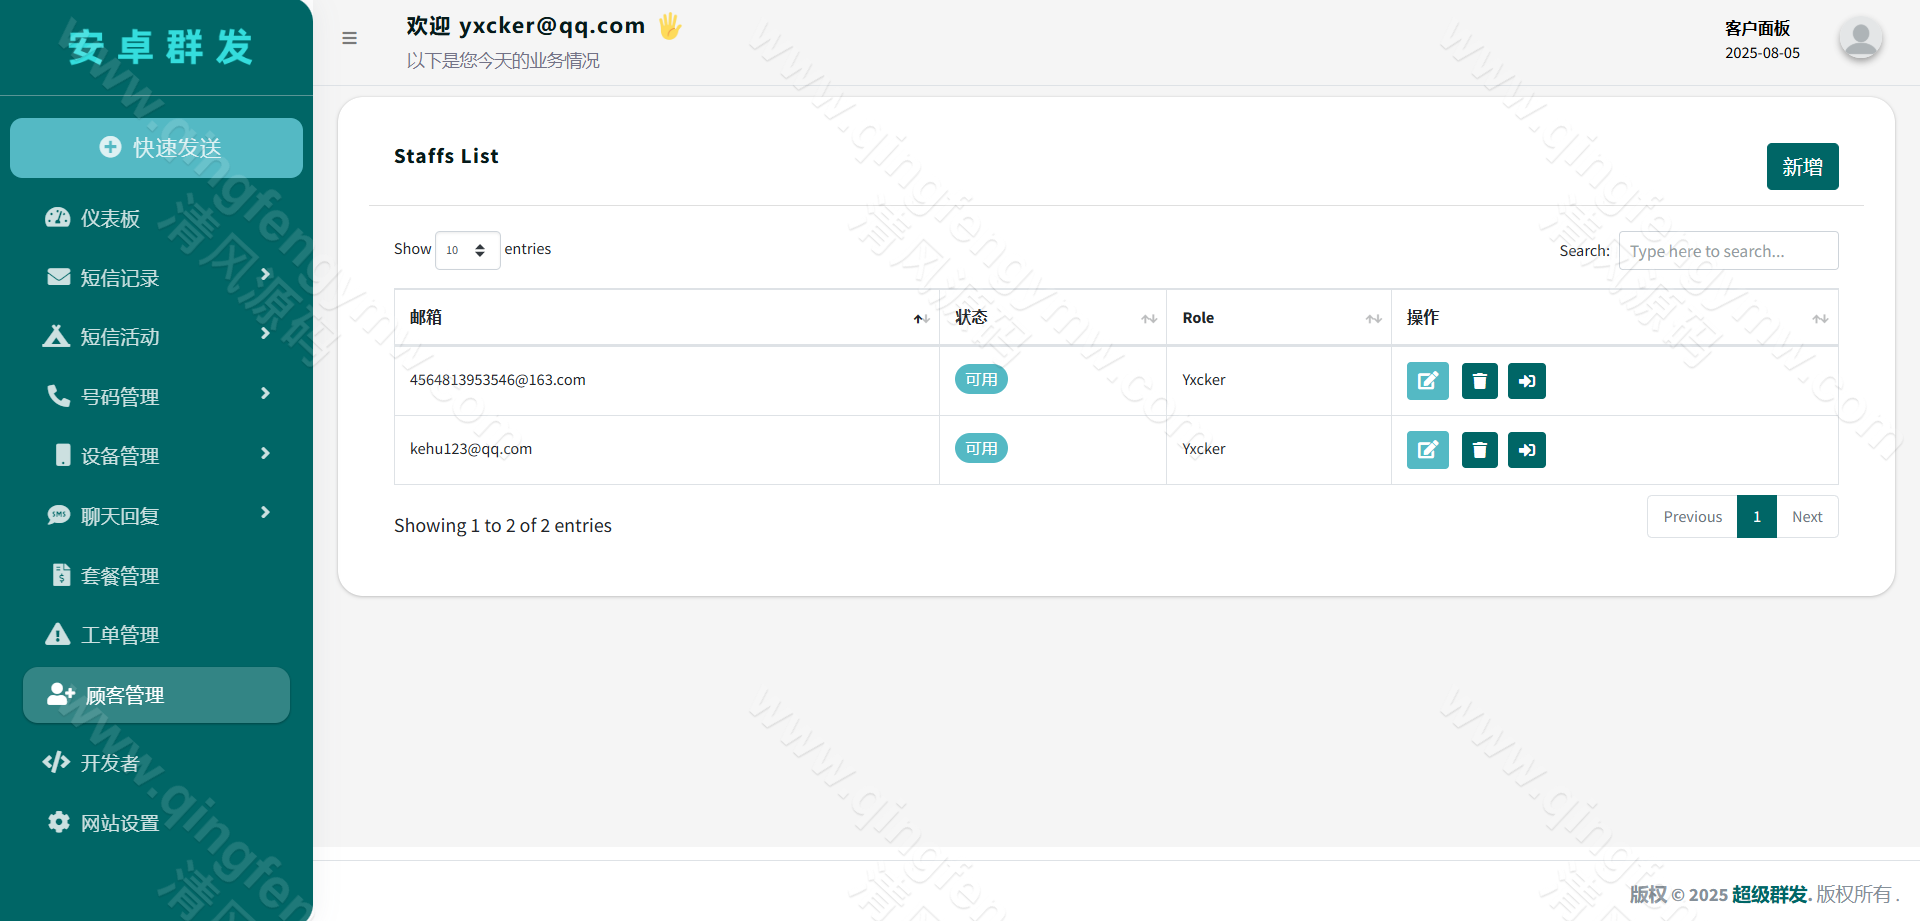Click the Showing 1 to 2 of 2 entries text
This screenshot has height=921, width=1920.
(503, 526)
